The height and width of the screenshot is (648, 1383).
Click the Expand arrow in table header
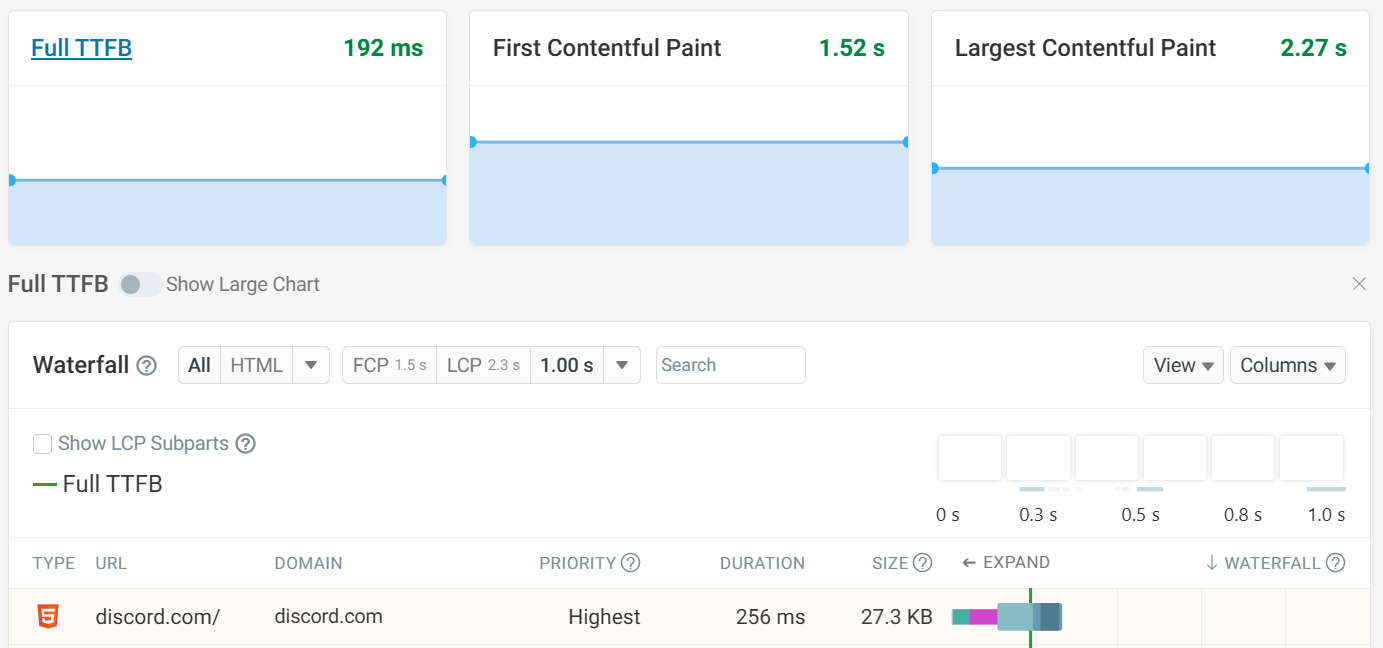pyautogui.click(x=970, y=562)
